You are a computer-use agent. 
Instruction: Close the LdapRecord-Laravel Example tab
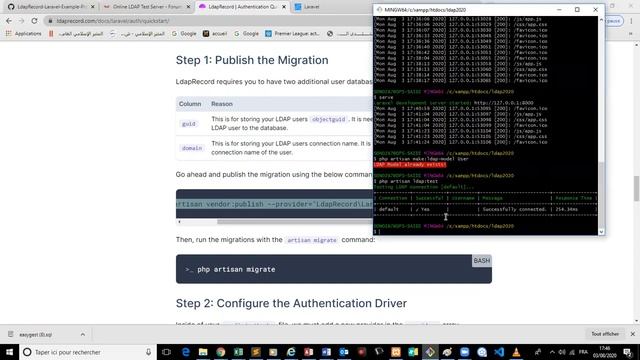click(93, 7)
